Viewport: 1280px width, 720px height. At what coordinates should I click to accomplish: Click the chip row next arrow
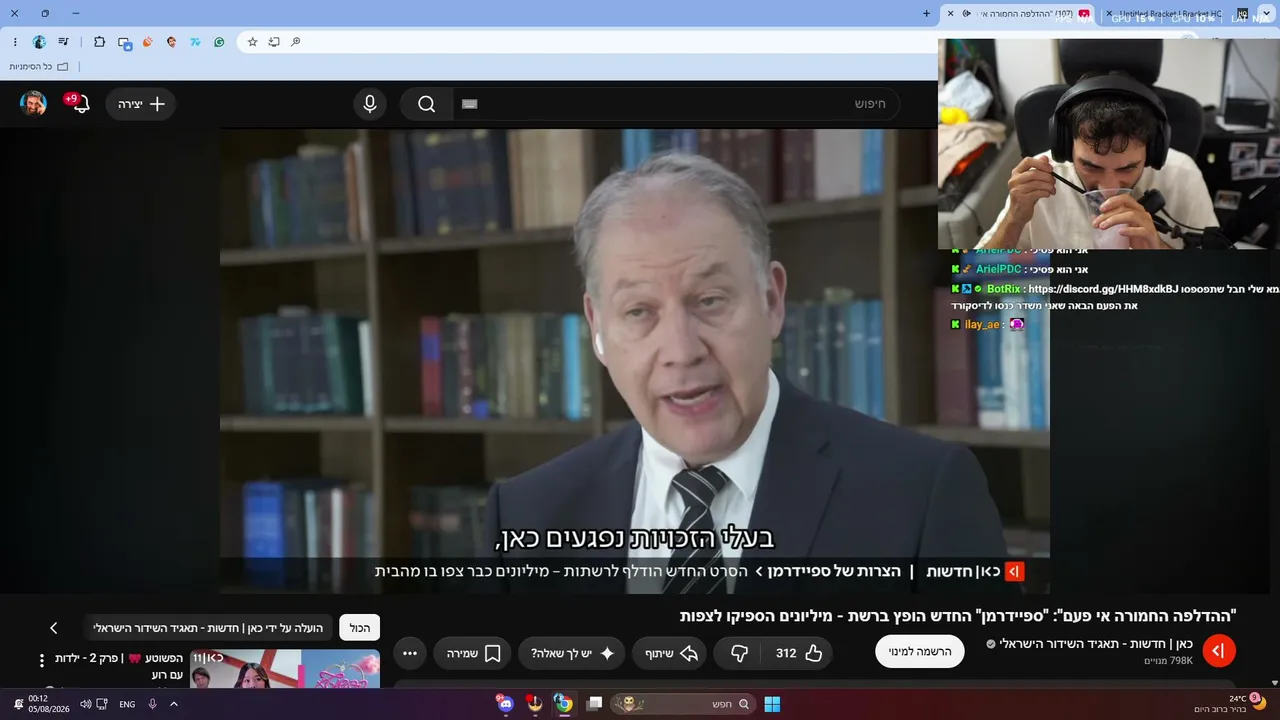(x=54, y=628)
